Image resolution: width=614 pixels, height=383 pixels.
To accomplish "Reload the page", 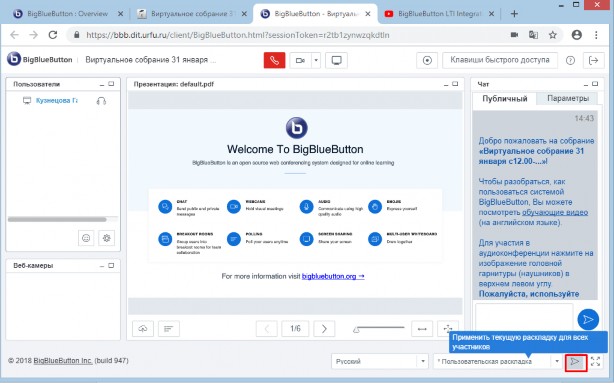I will 53,35.
